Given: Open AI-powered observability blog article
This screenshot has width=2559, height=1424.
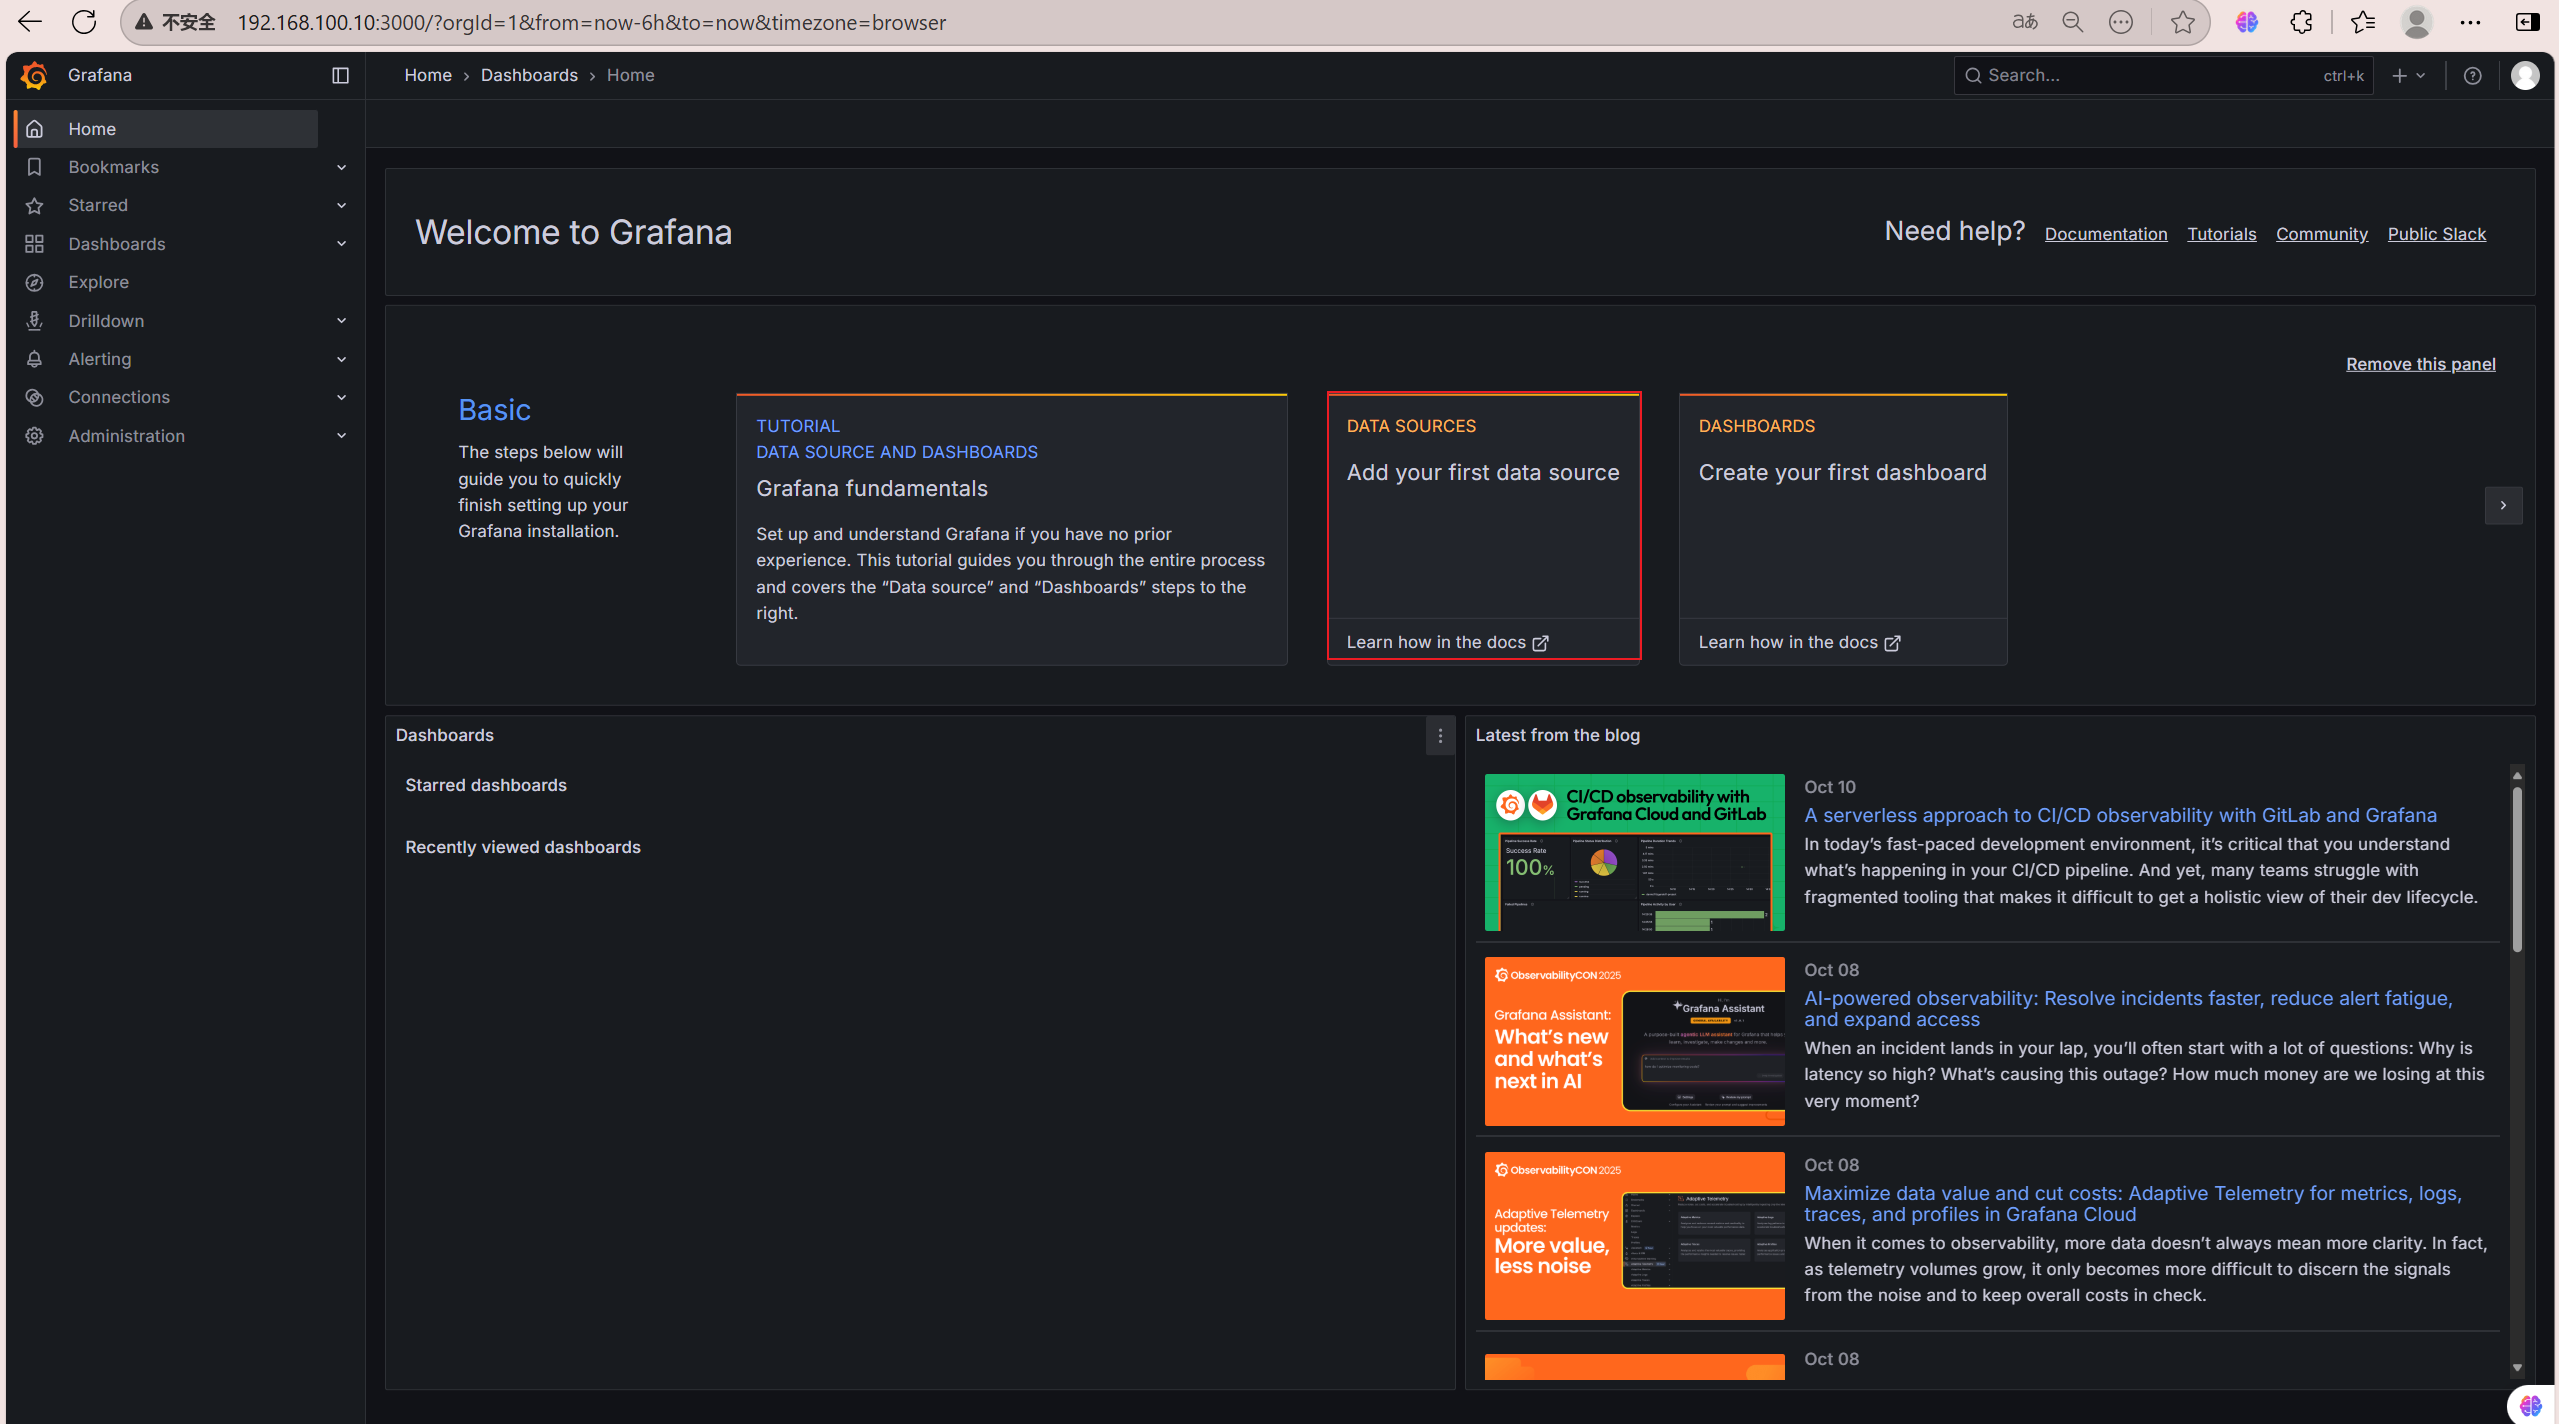Looking at the screenshot, I should [2128, 1009].
